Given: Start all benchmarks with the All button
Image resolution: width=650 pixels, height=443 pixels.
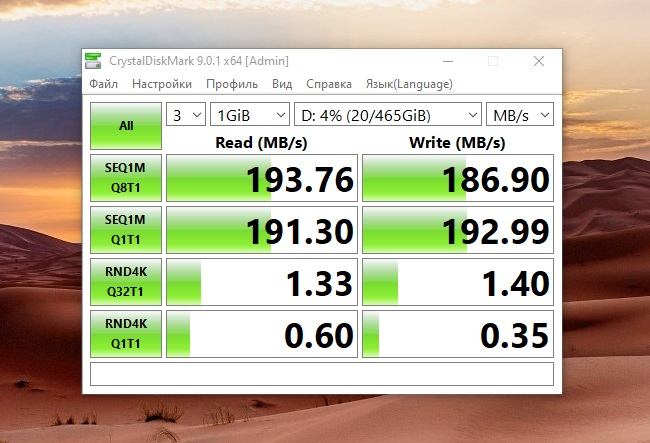Looking at the screenshot, I should [x=126, y=126].
